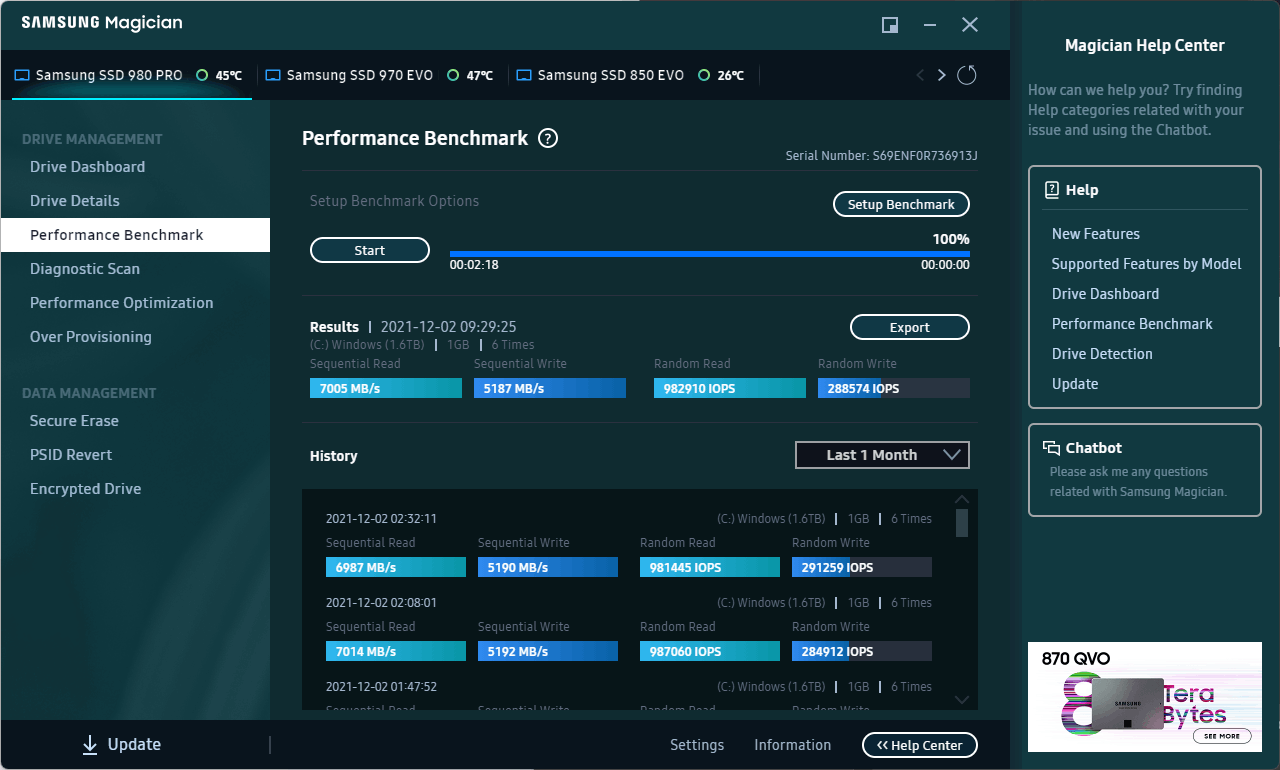Screen dimensions: 1280x770
Task: Click the 45°C temperature indicator circle
Action: (x=202, y=75)
